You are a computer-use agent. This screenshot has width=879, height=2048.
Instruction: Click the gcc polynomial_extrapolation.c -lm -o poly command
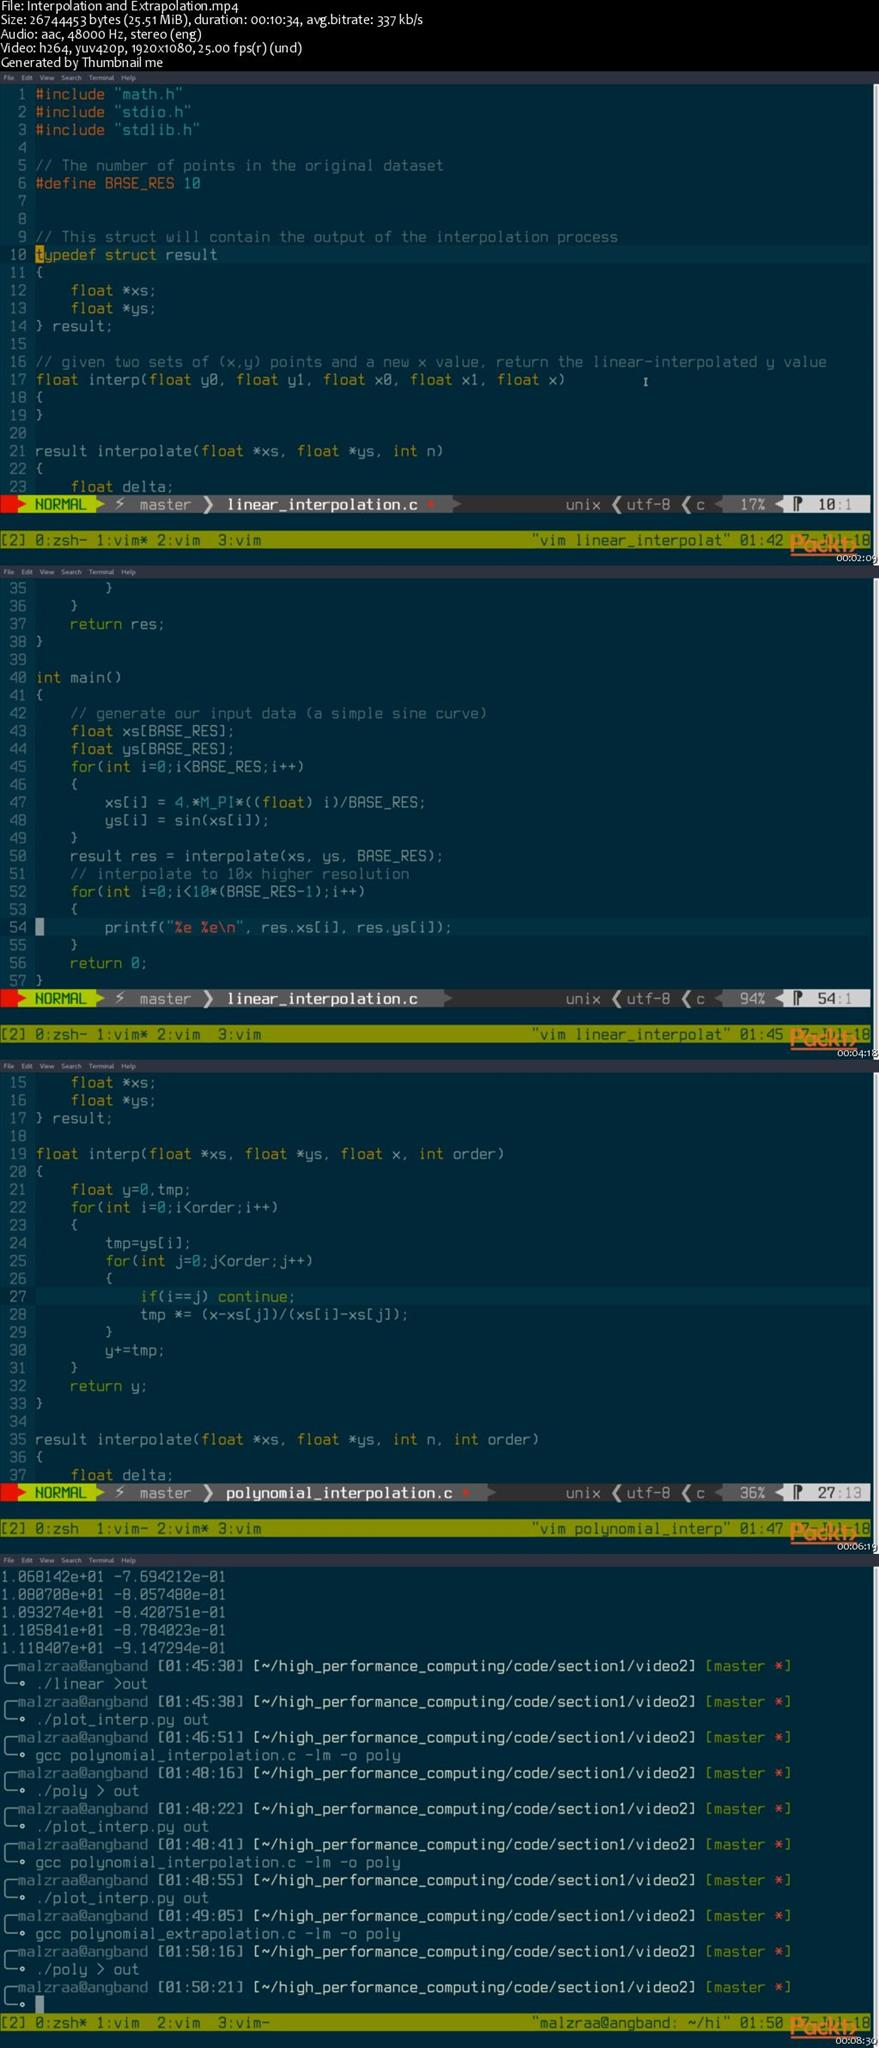tap(217, 1934)
